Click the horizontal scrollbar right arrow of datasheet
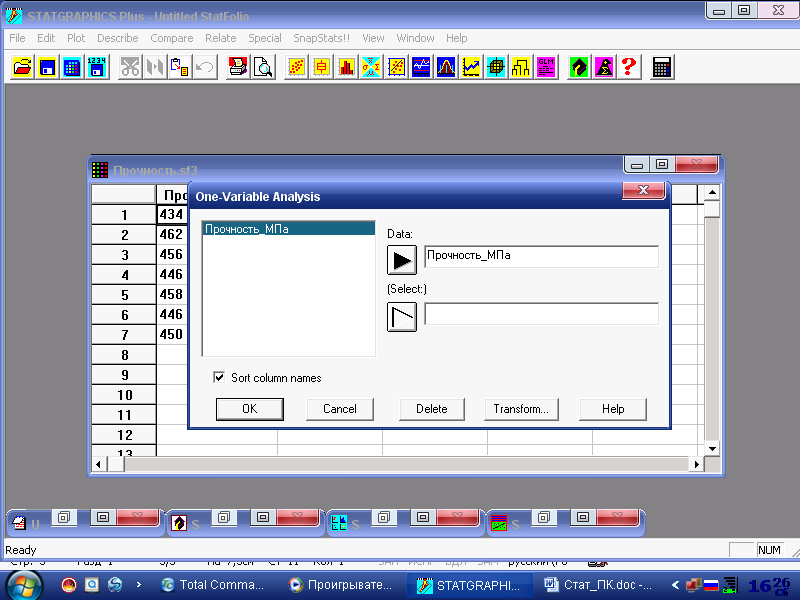The image size is (800, 600). pyautogui.click(x=696, y=464)
